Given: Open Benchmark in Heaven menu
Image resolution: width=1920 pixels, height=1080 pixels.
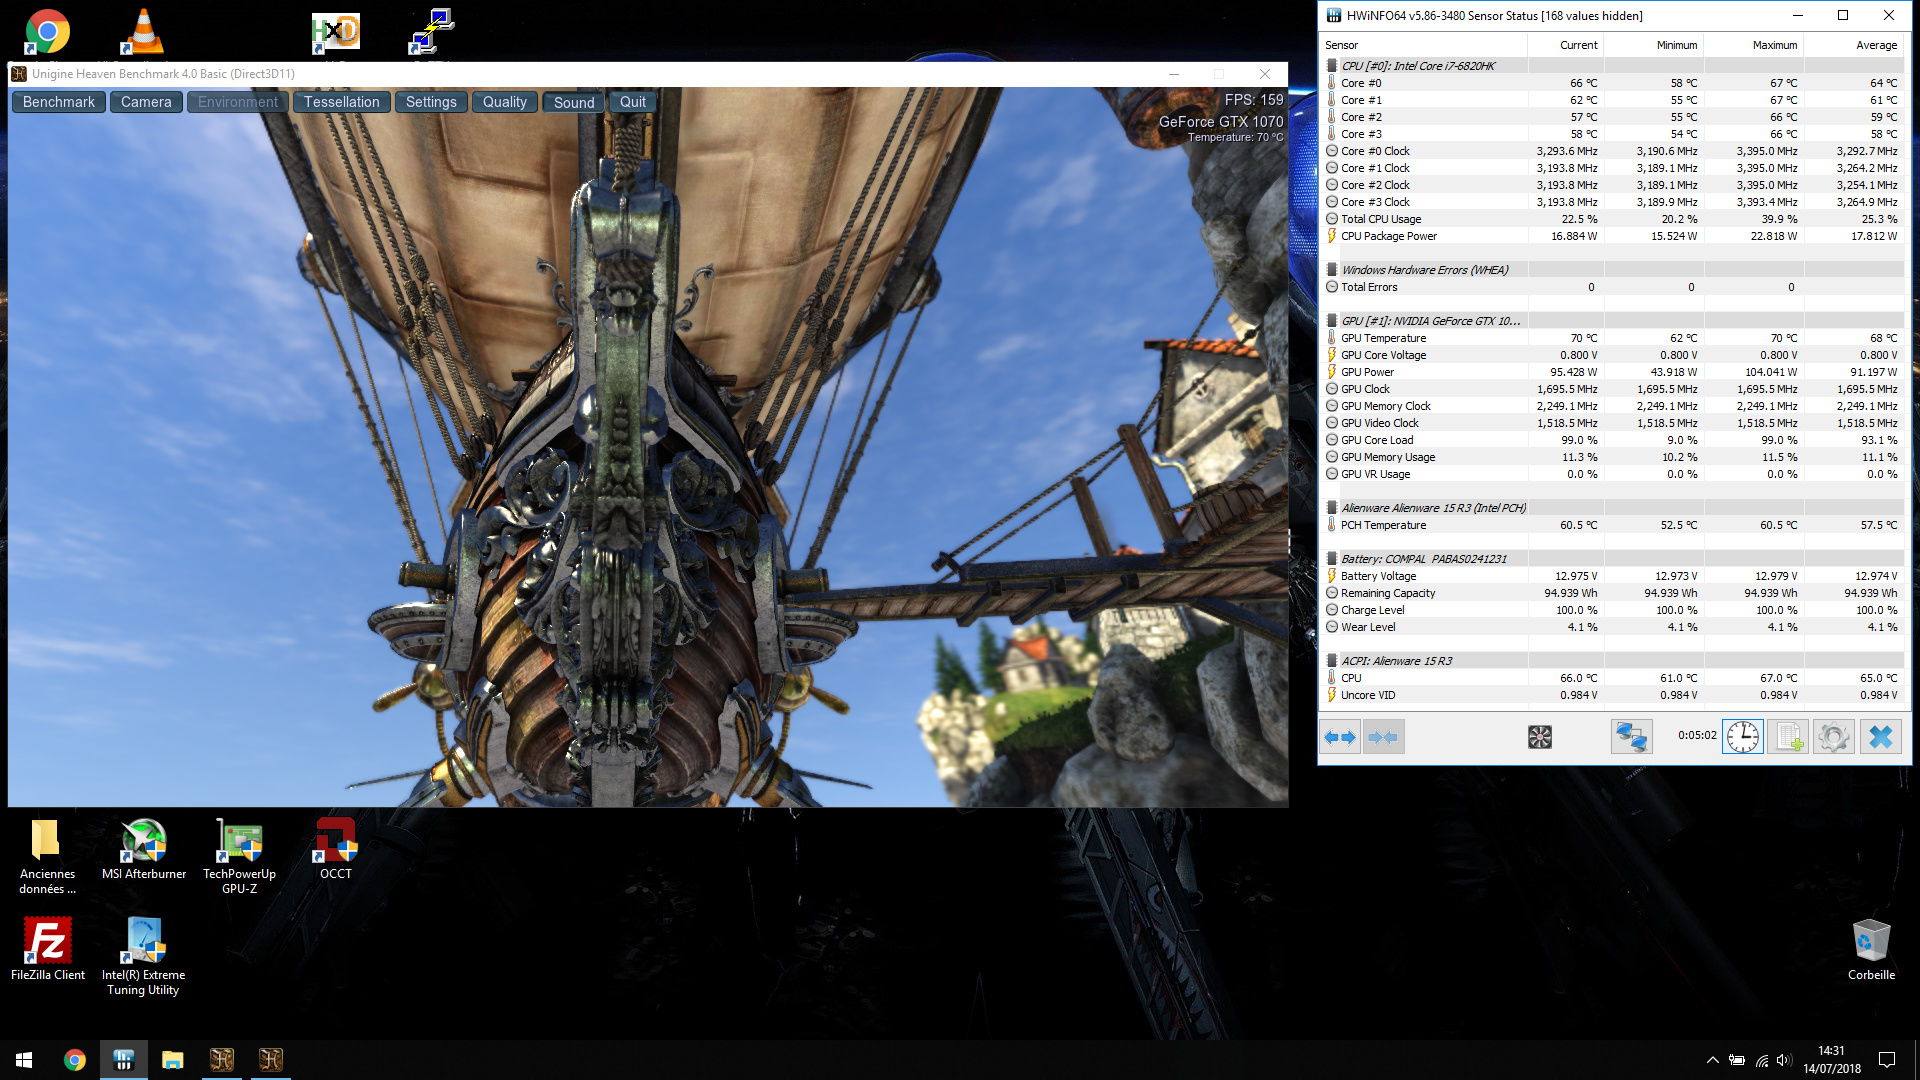Looking at the screenshot, I should point(59,102).
